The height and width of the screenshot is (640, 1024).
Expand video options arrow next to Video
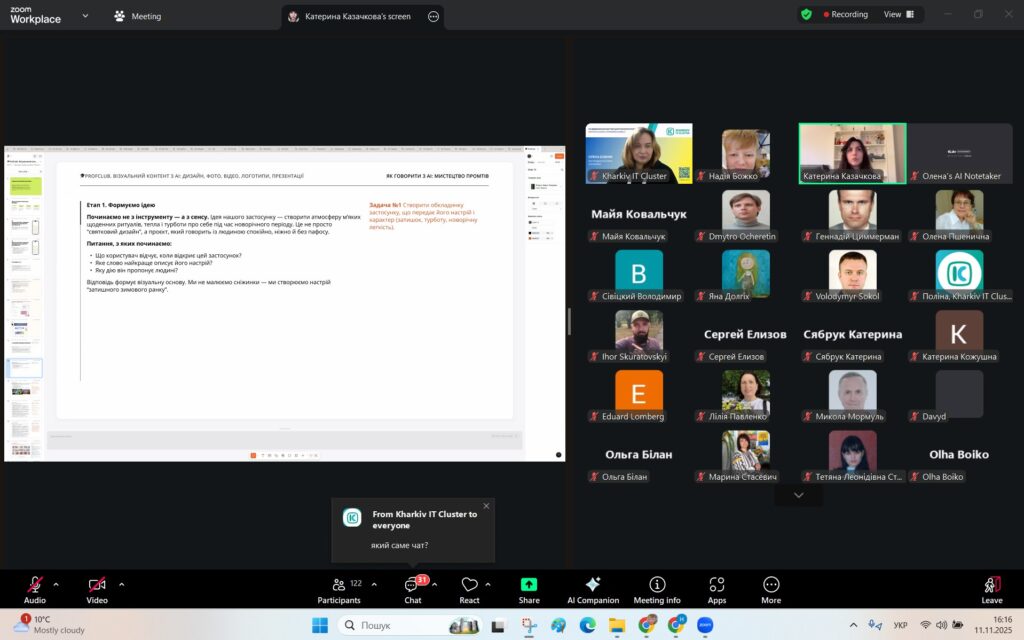[122, 584]
